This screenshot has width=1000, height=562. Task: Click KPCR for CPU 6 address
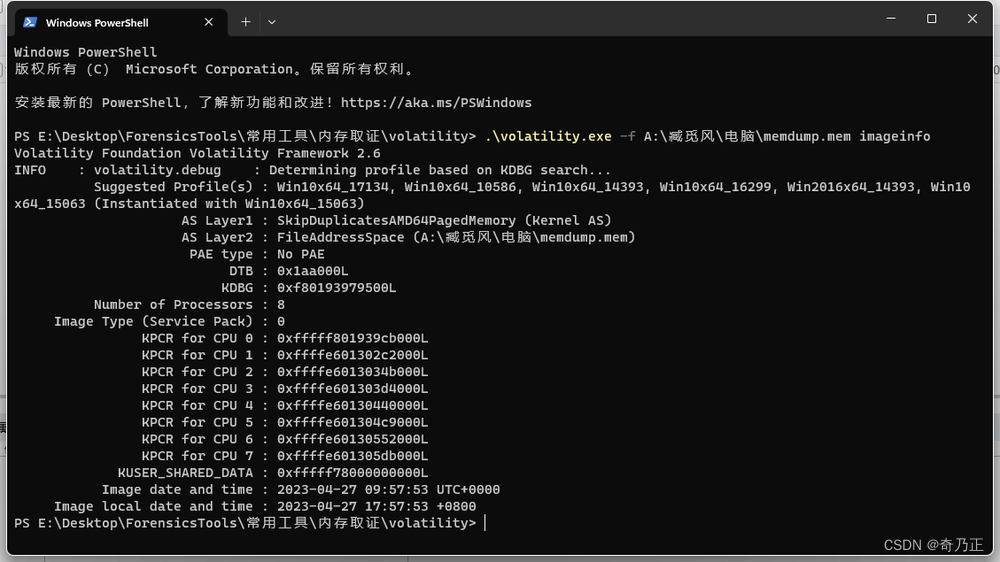click(352, 440)
